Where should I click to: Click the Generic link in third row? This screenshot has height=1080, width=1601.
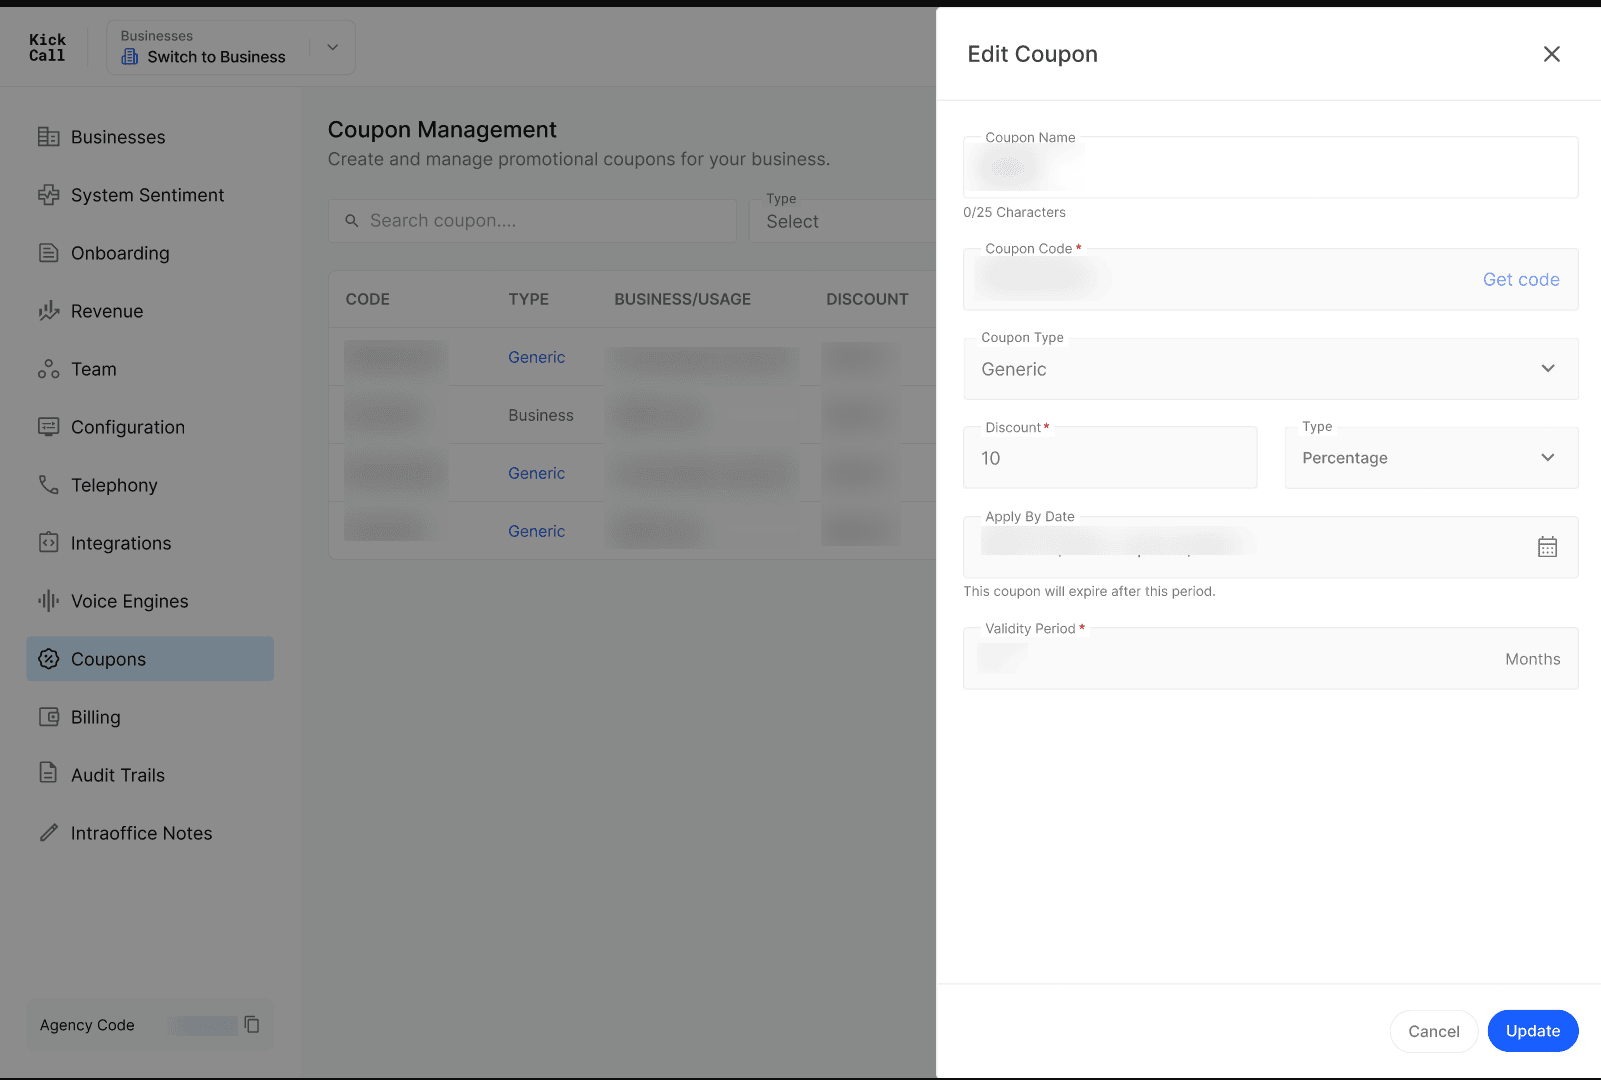tap(536, 473)
